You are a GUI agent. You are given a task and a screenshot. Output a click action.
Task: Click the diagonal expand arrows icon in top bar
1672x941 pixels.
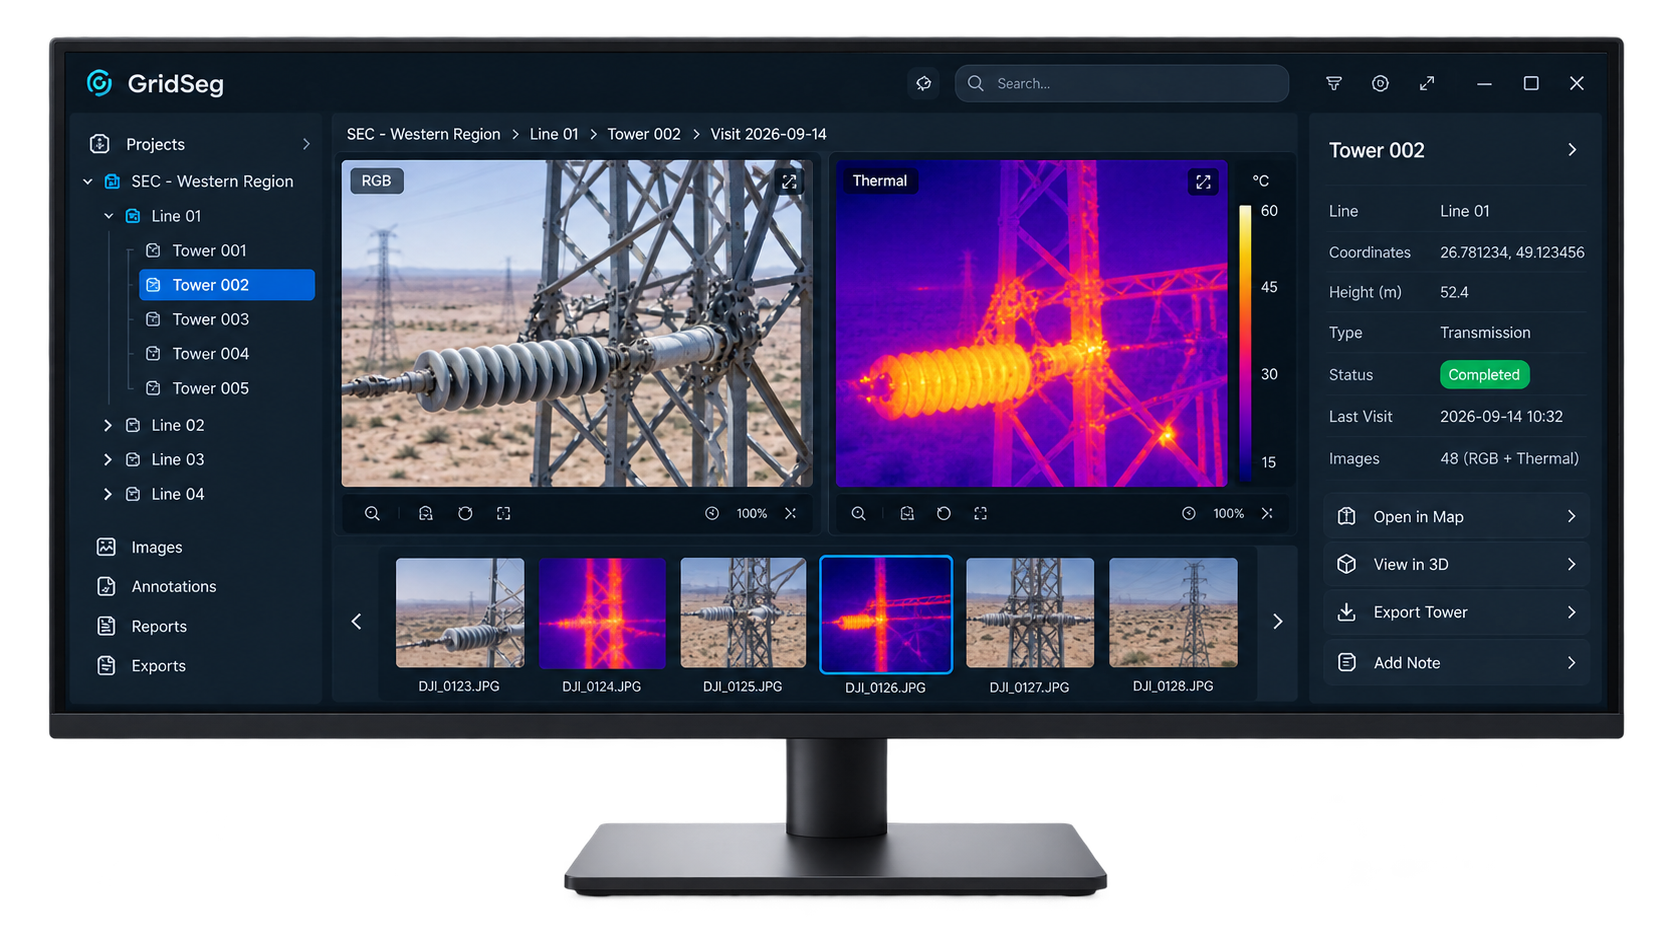pos(1427,83)
